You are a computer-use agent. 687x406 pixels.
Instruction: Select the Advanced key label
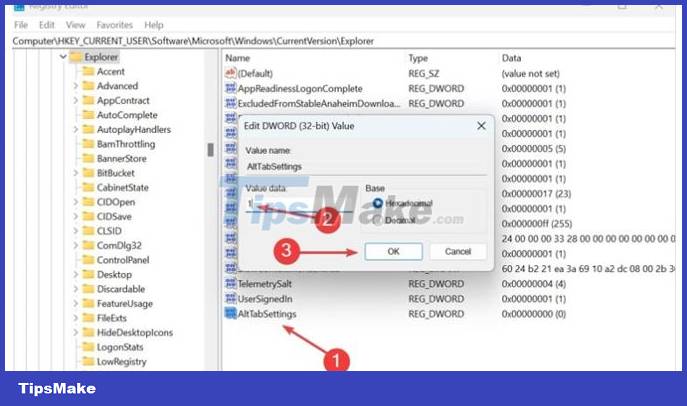[117, 86]
